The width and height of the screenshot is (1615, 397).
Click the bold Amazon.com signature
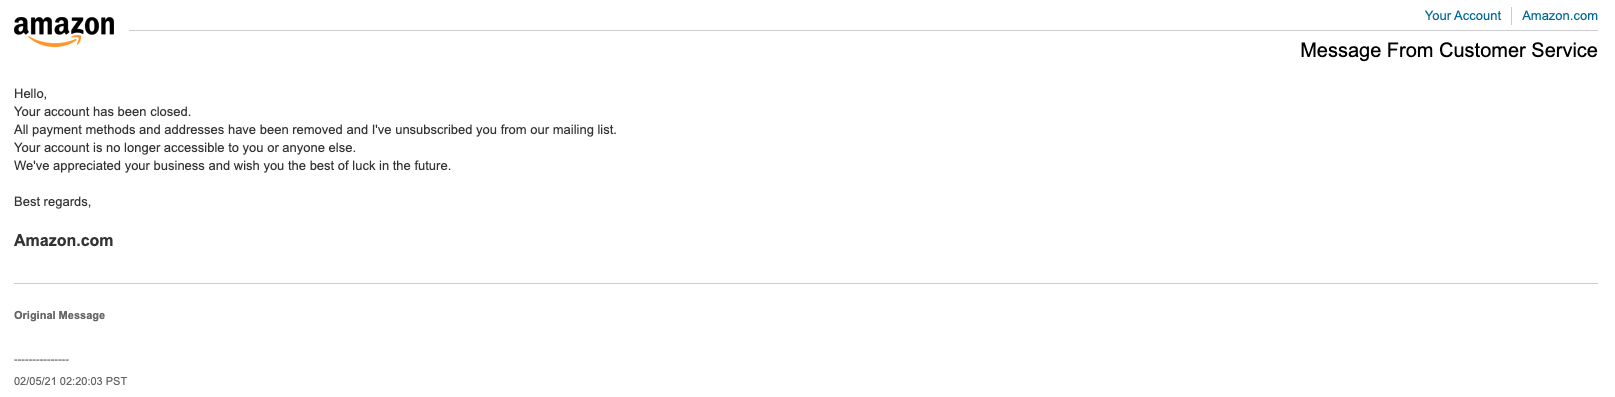pyautogui.click(x=63, y=241)
